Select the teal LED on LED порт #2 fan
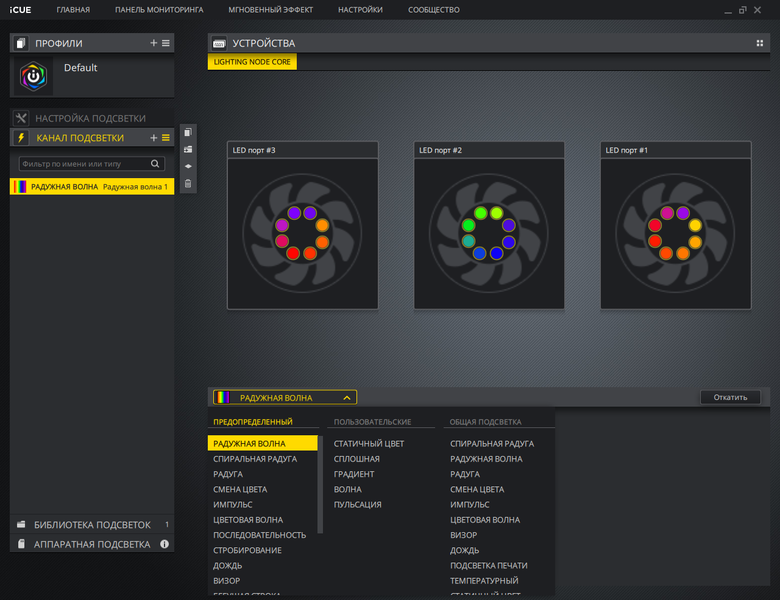Image resolution: width=780 pixels, height=600 pixels. [x=468, y=241]
